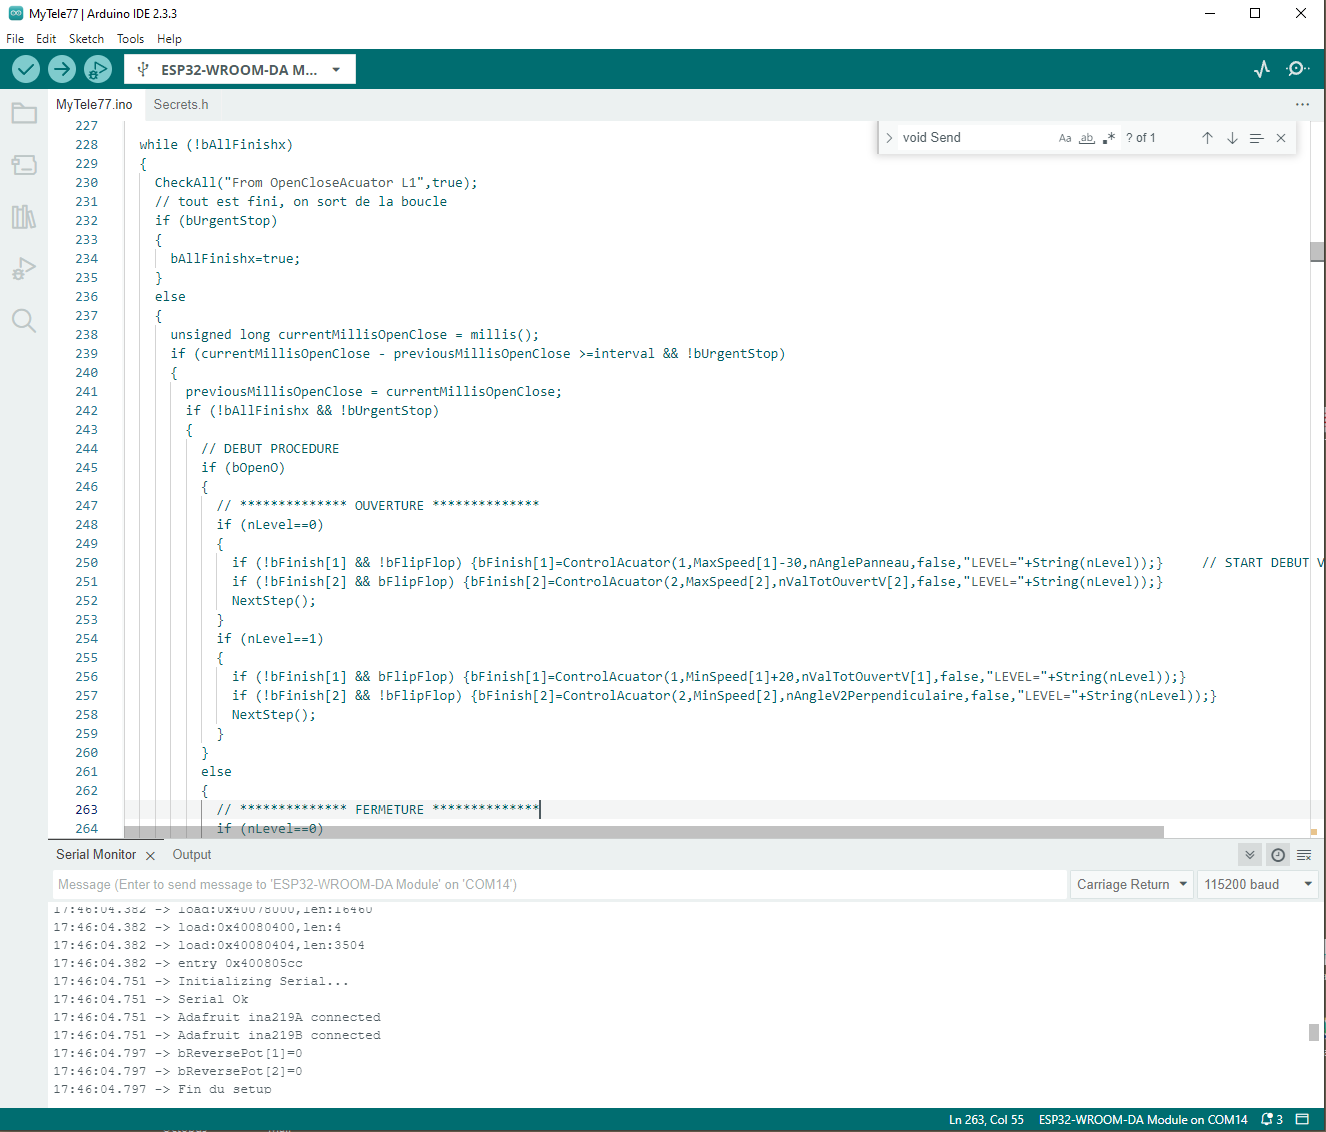Viewport: 1326px width, 1132px height.
Task: Click the OUVERTURE comment line
Action: pyautogui.click(x=378, y=506)
